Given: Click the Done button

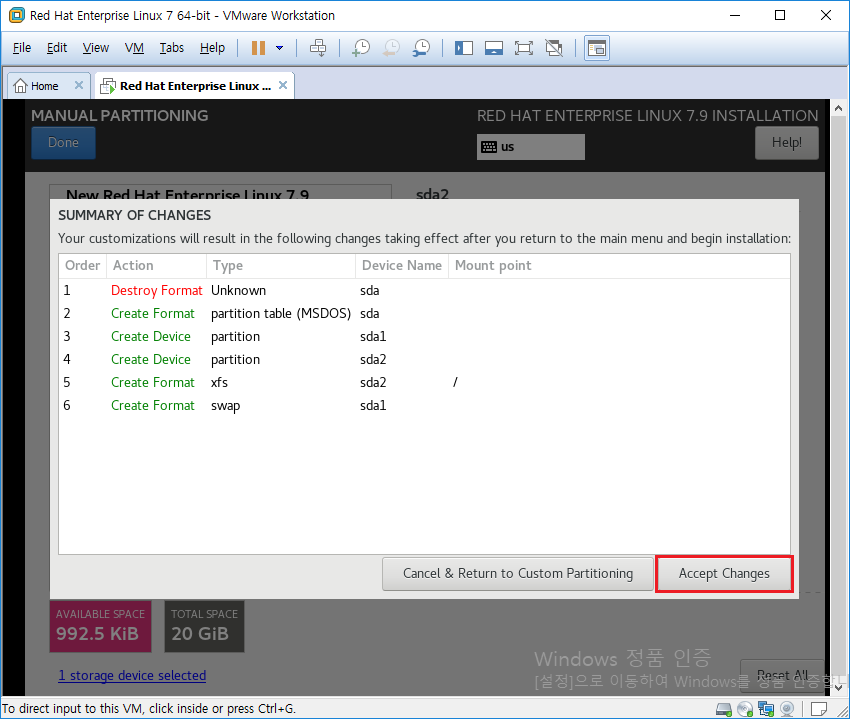Looking at the screenshot, I should (x=63, y=143).
